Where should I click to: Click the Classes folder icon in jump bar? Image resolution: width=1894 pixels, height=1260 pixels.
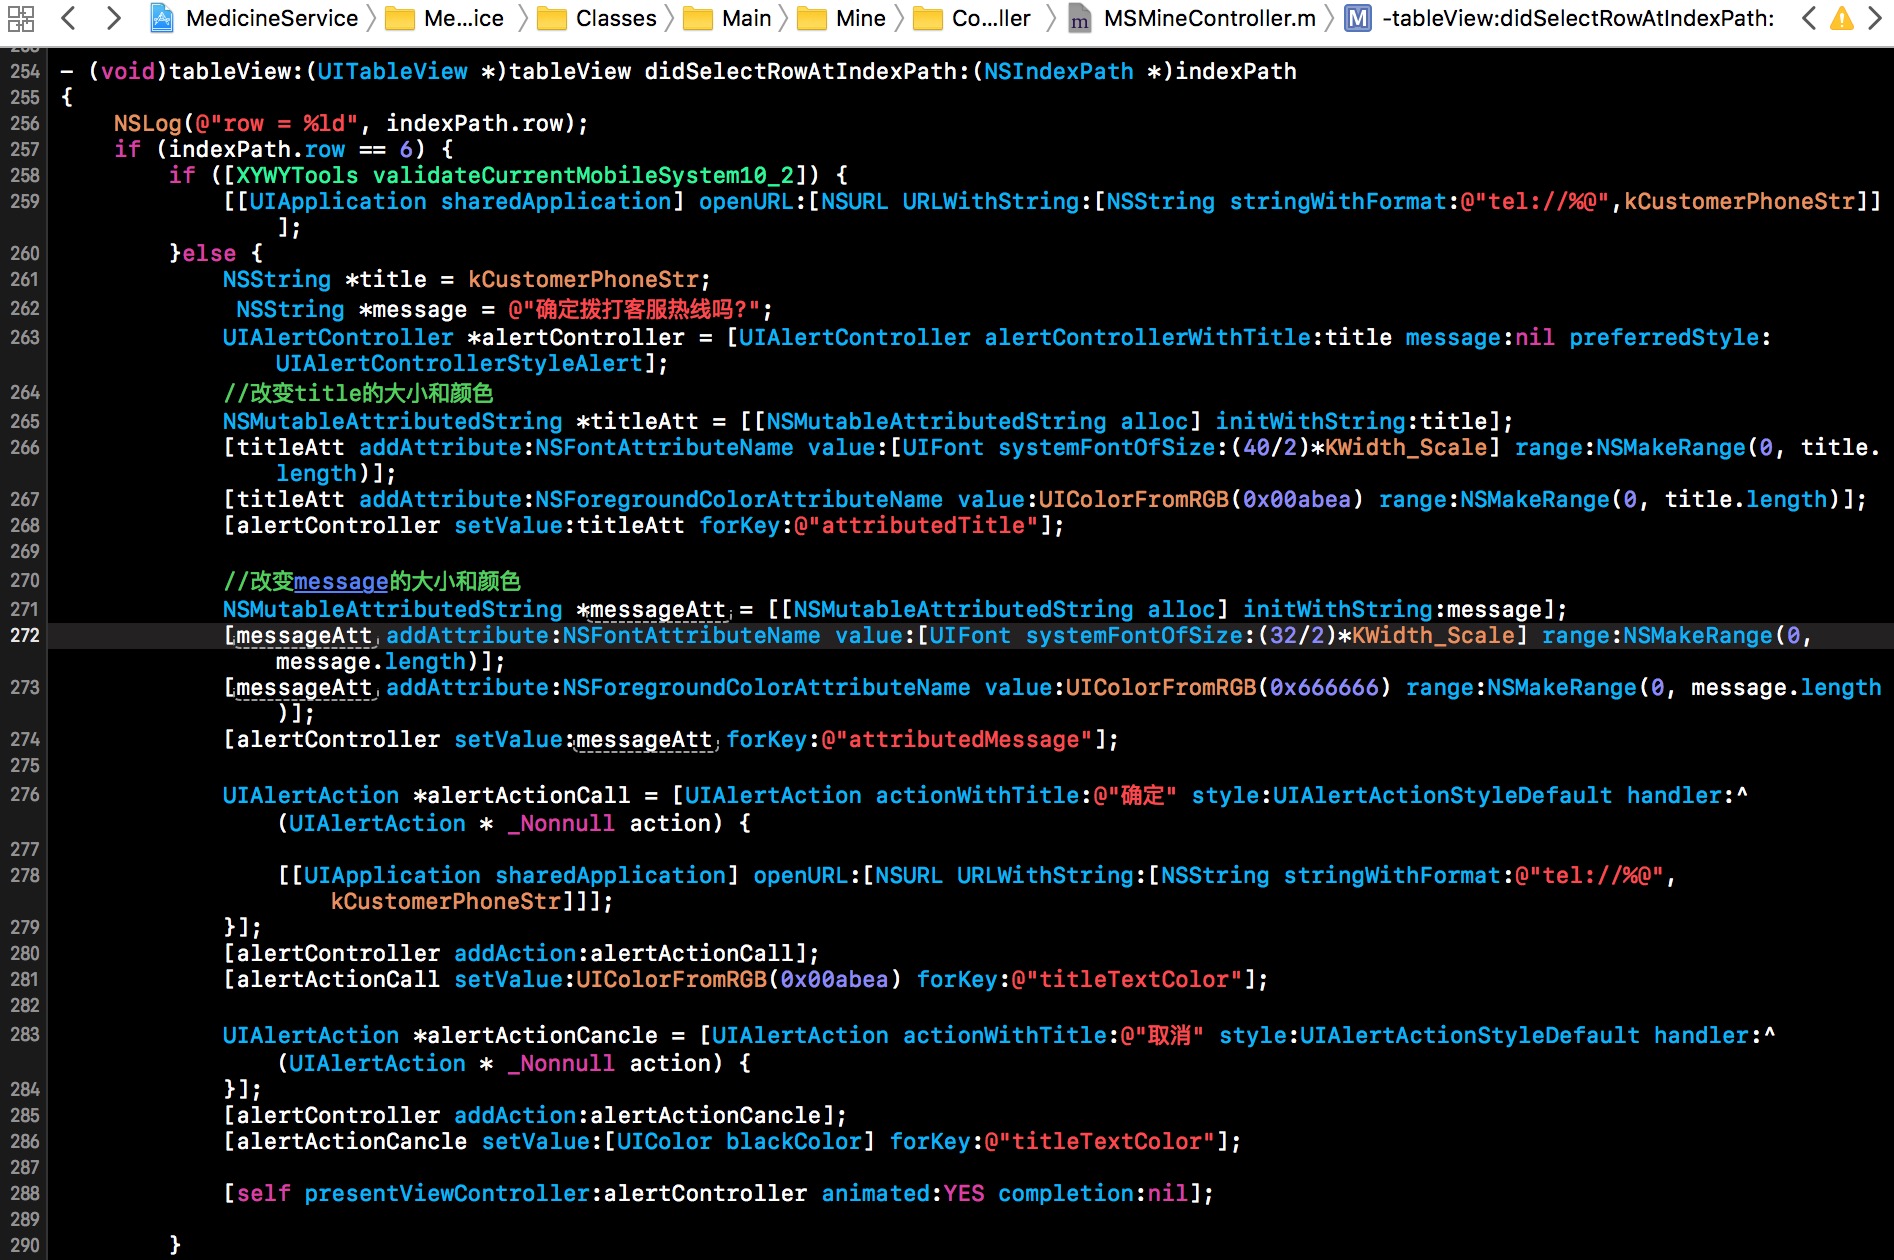pyautogui.click(x=551, y=18)
